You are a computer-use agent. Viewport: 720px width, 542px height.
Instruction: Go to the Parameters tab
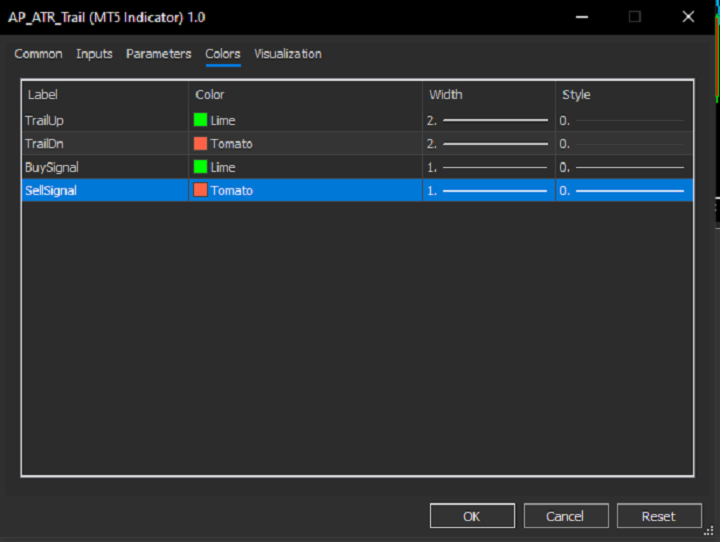click(x=158, y=54)
